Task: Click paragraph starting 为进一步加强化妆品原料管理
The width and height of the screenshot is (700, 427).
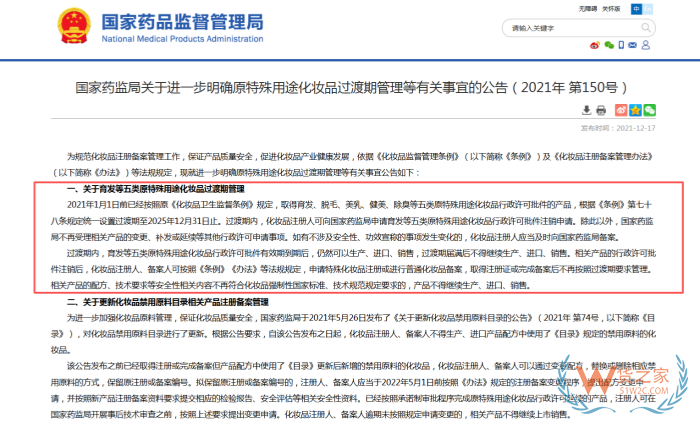Action: (353, 334)
